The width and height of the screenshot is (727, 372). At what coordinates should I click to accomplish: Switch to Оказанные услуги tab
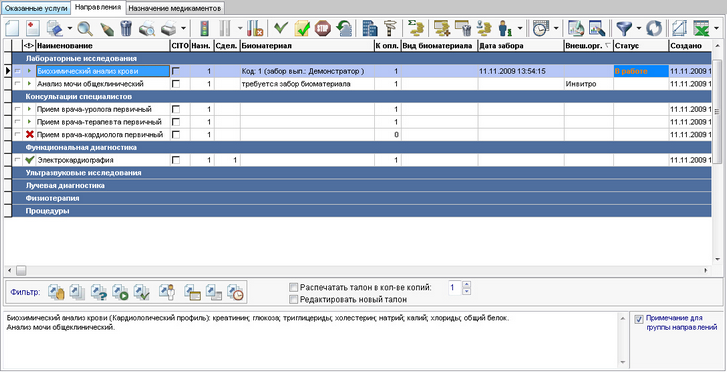coord(36,8)
